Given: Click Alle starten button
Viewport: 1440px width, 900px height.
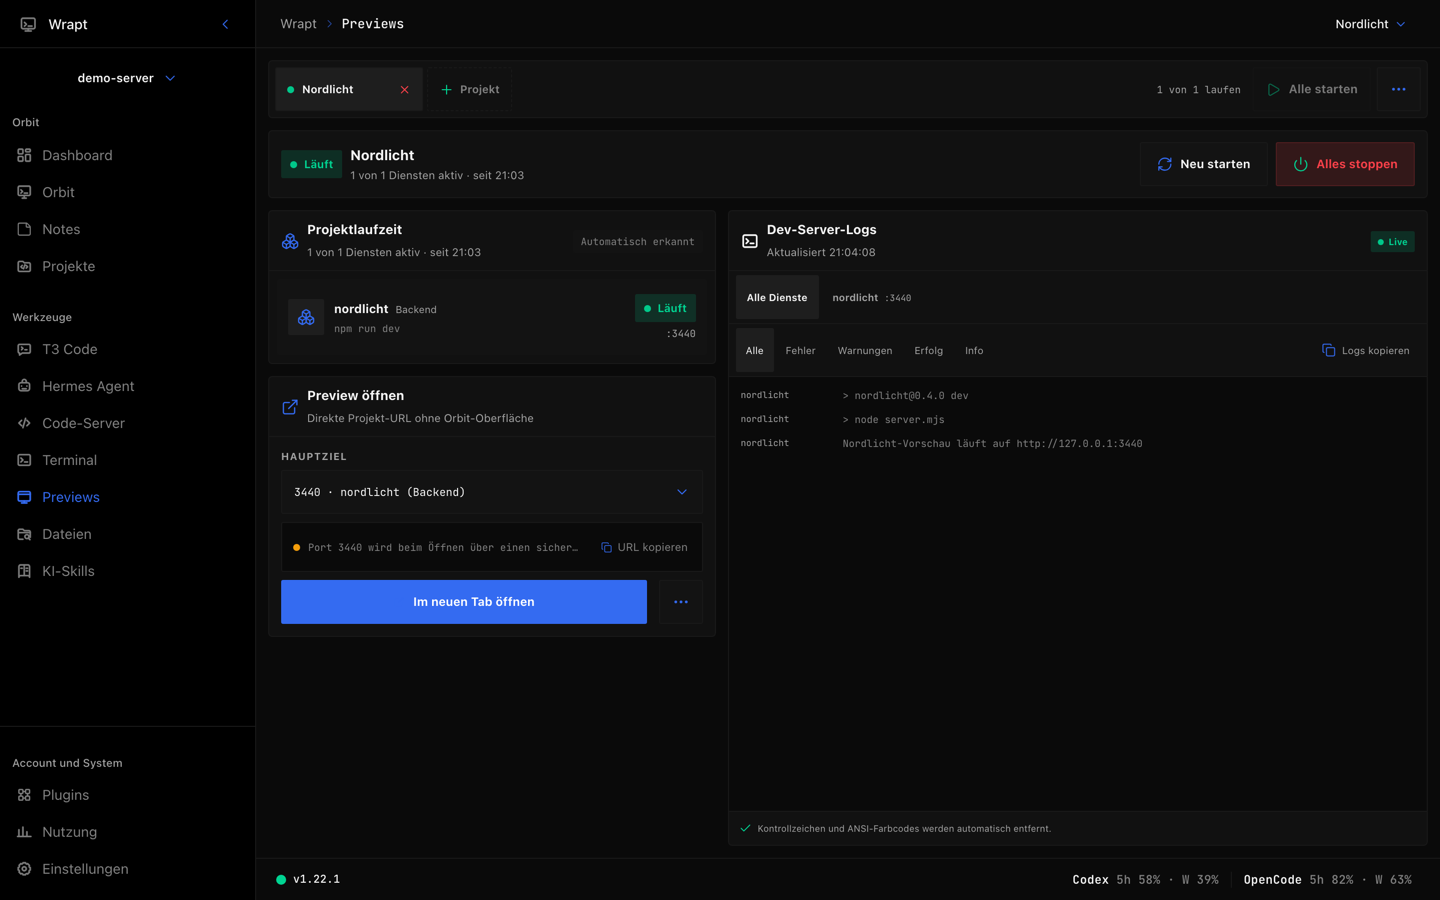Looking at the screenshot, I should pyautogui.click(x=1313, y=89).
